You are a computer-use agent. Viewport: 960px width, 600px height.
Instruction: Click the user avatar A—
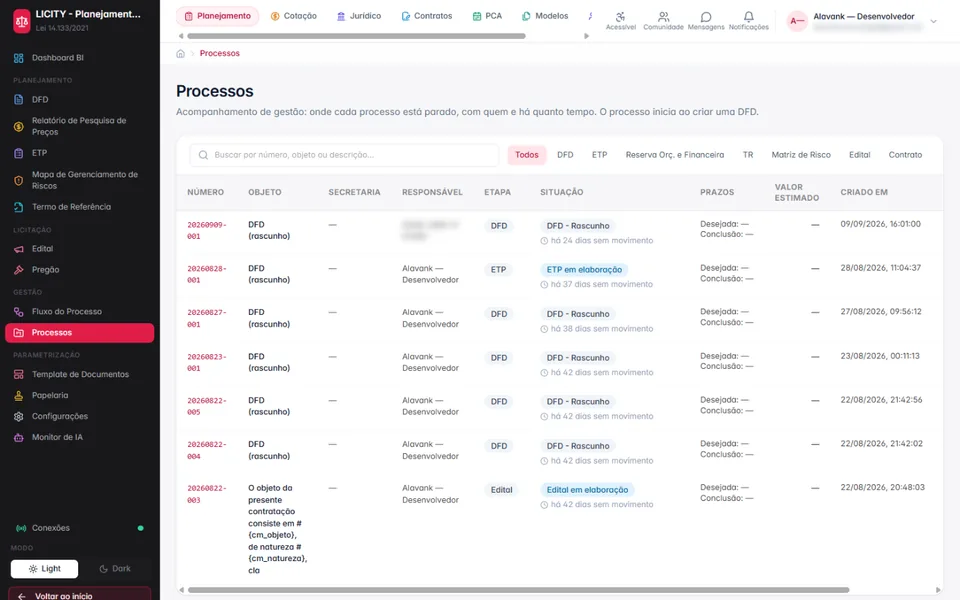click(x=797, y=21)
